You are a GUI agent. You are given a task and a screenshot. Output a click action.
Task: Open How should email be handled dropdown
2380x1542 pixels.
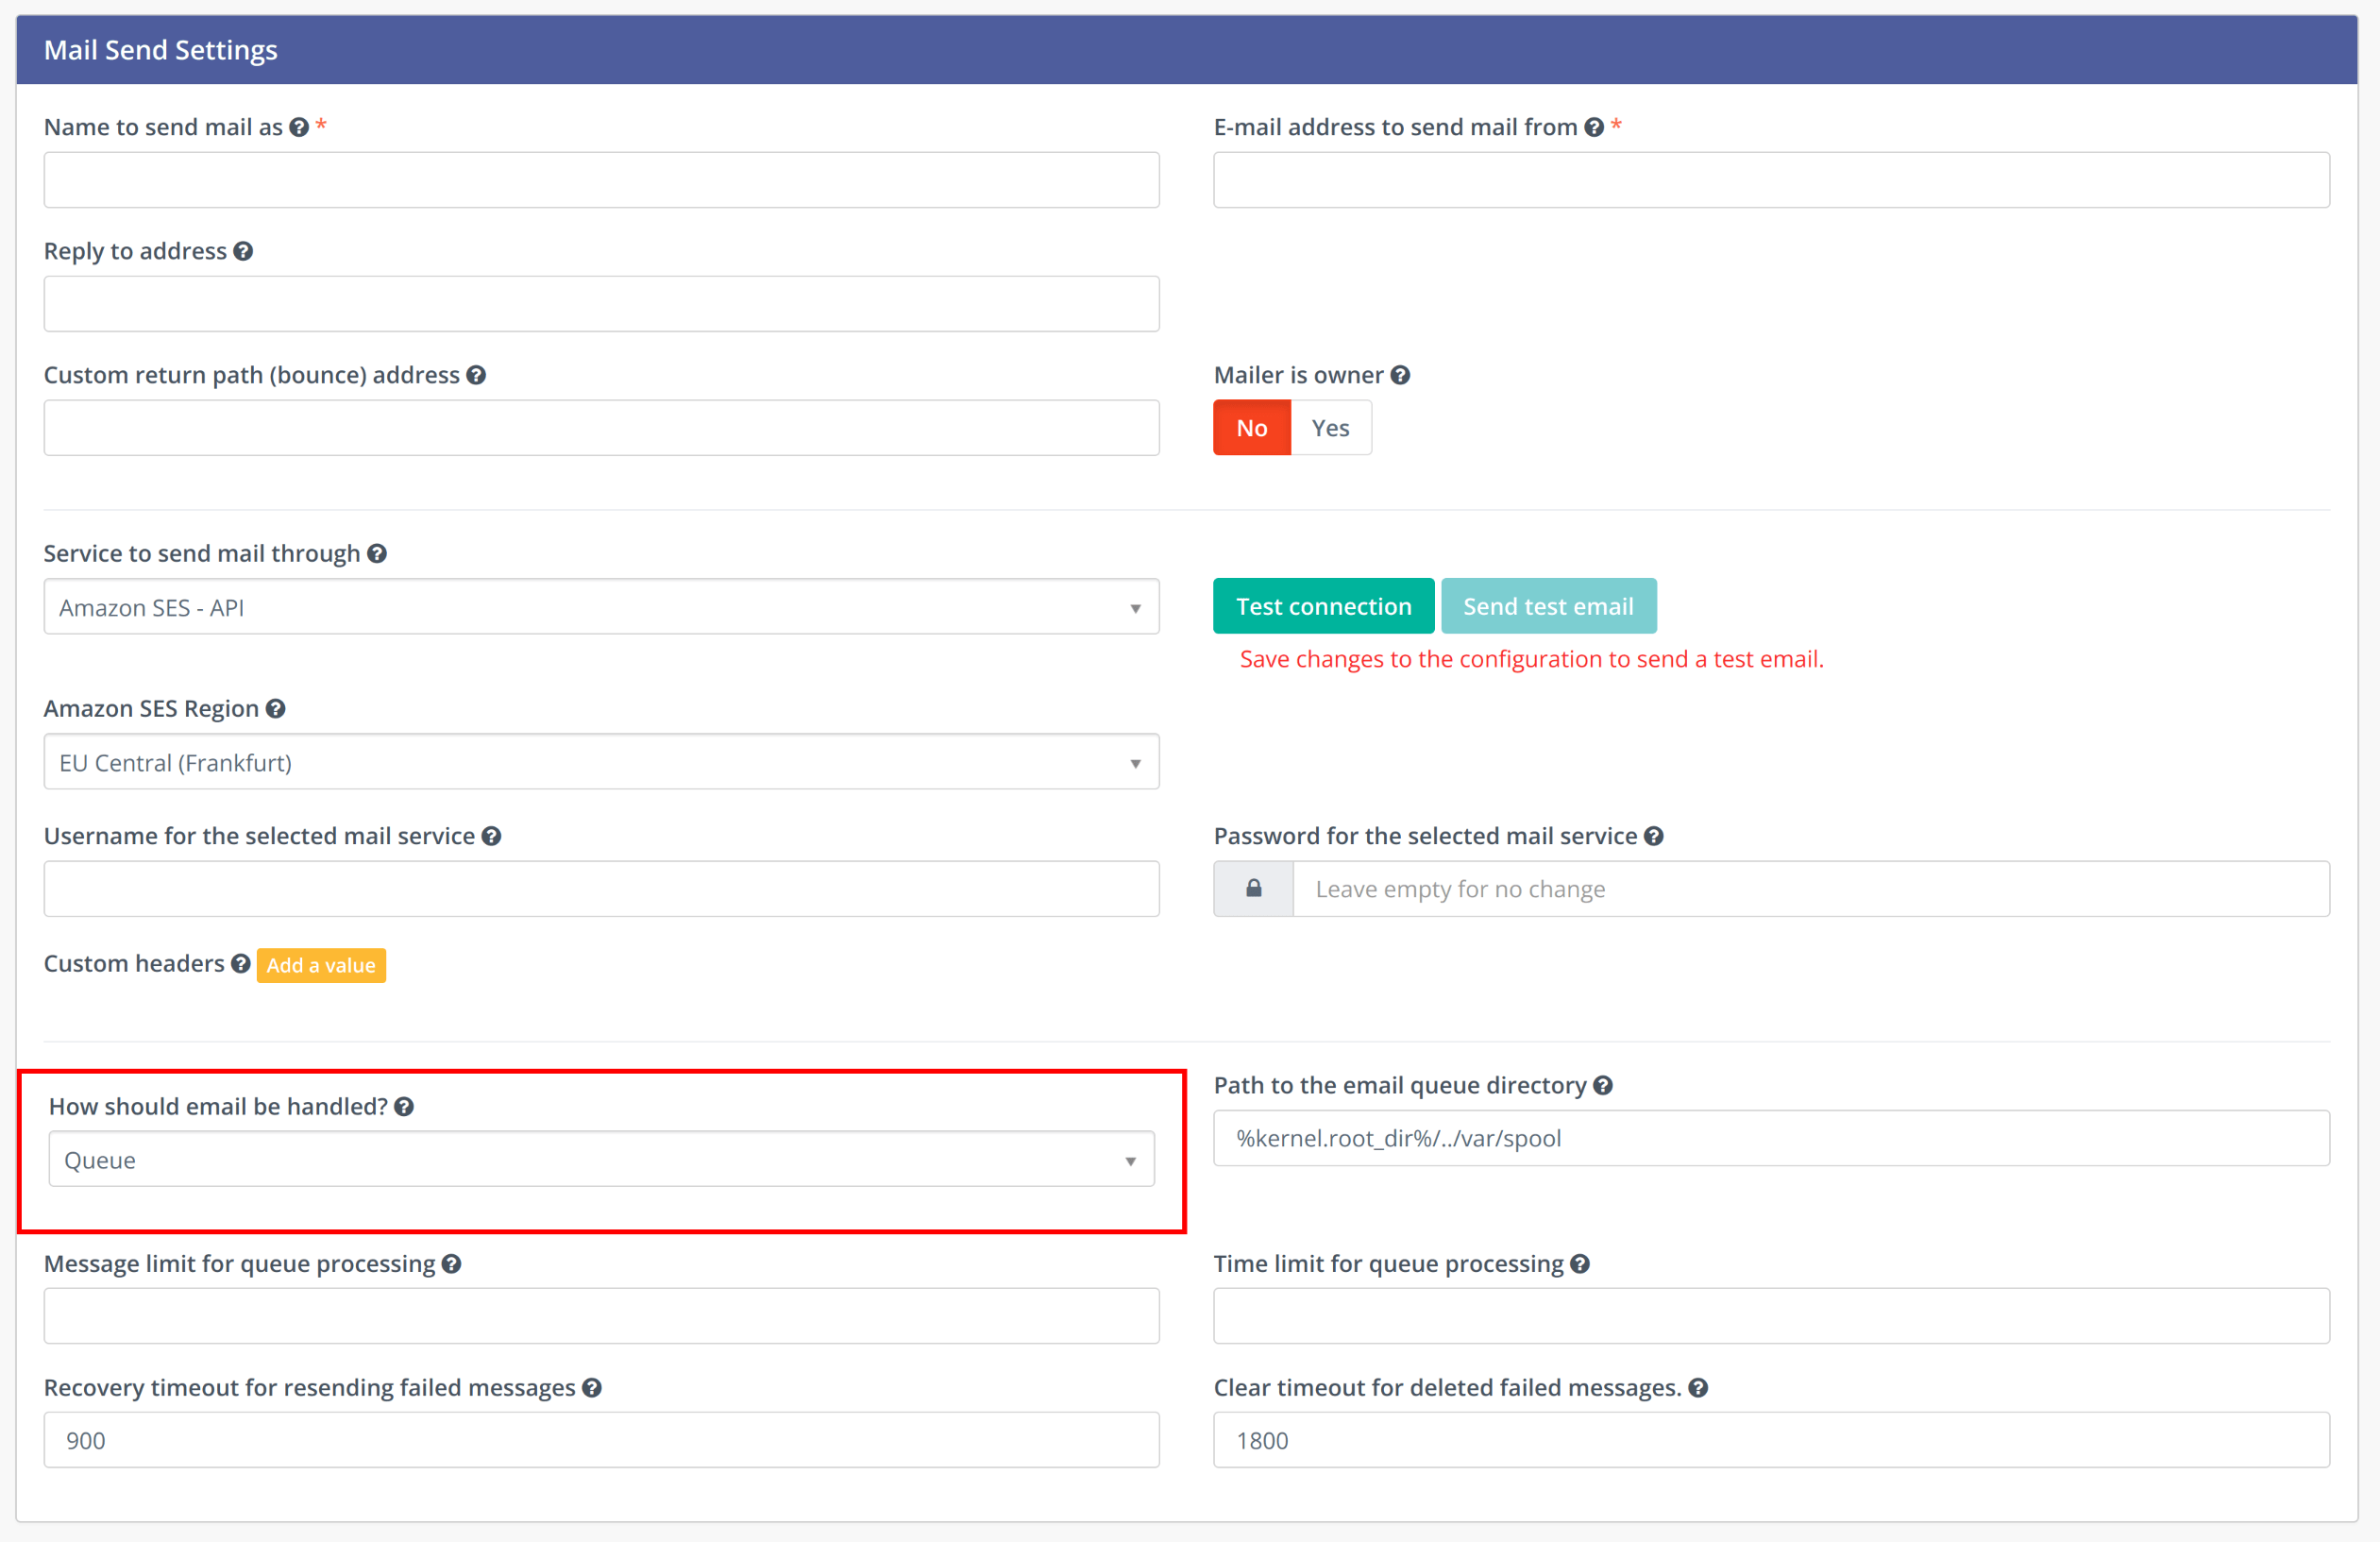(601, 1159)
